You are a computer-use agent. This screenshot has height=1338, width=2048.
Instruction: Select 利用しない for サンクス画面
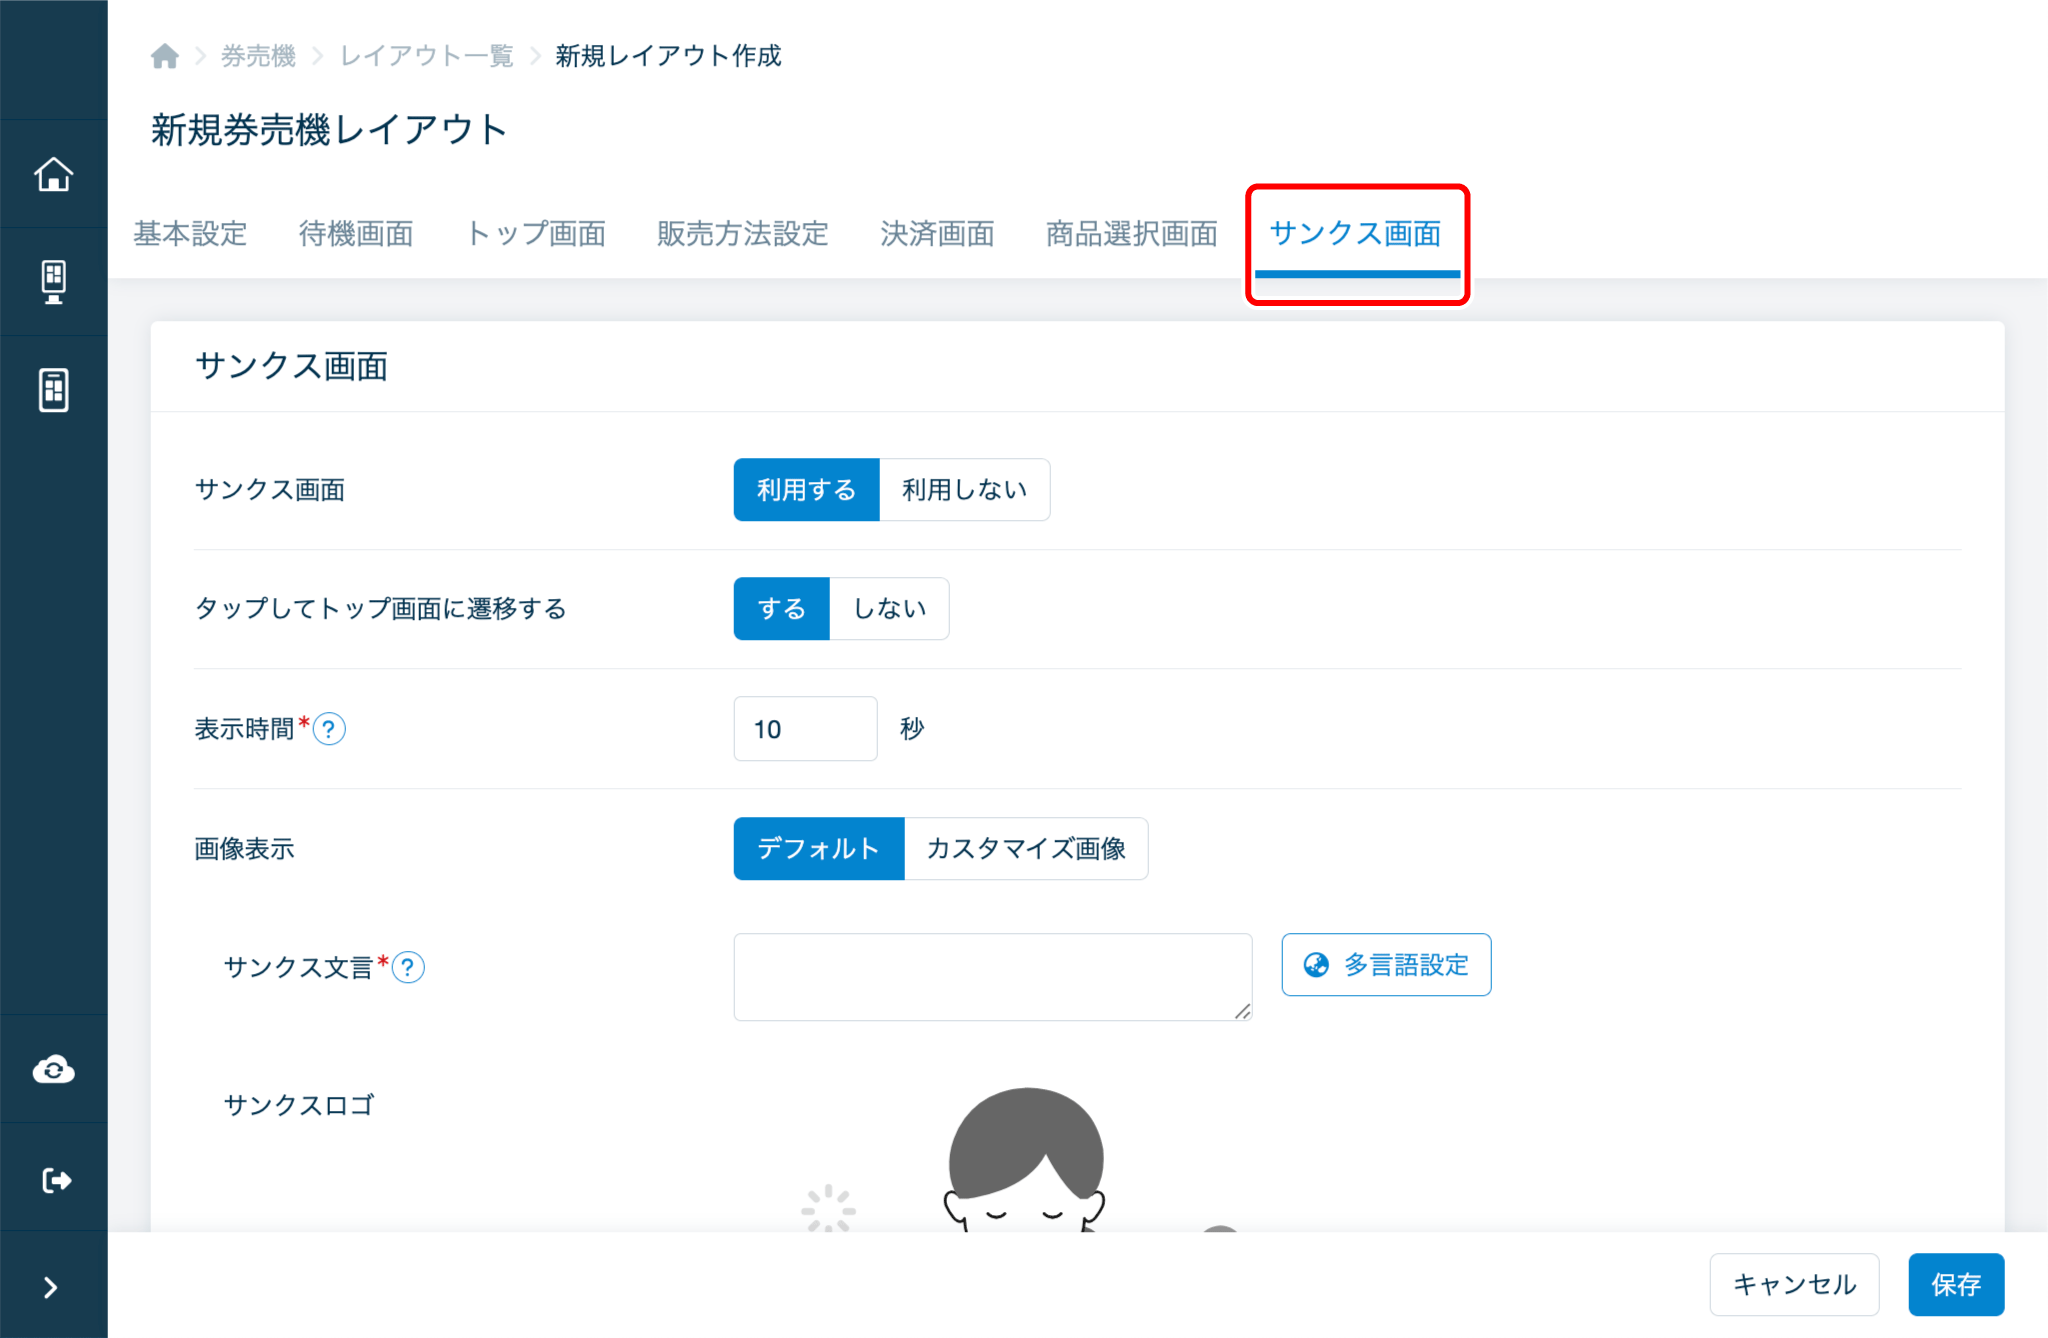tap(964, 490)
